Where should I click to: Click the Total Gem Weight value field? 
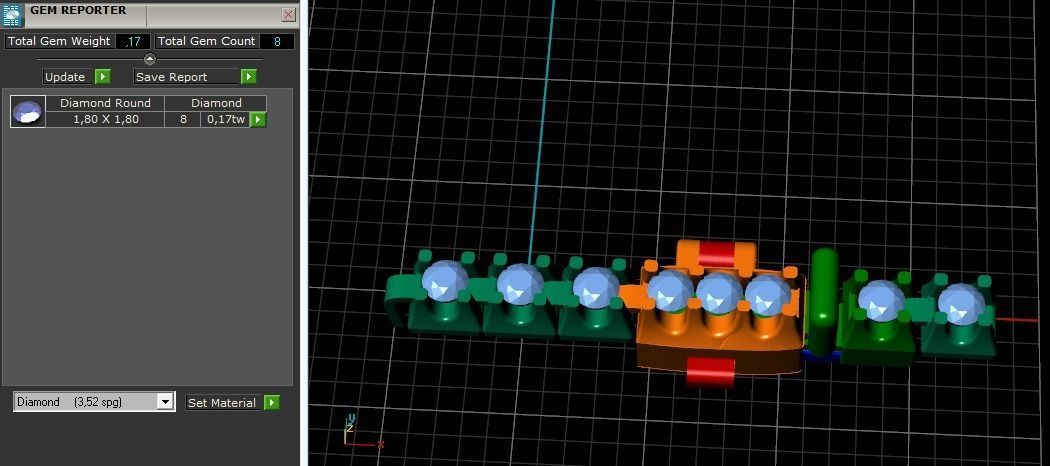(133, 42)
